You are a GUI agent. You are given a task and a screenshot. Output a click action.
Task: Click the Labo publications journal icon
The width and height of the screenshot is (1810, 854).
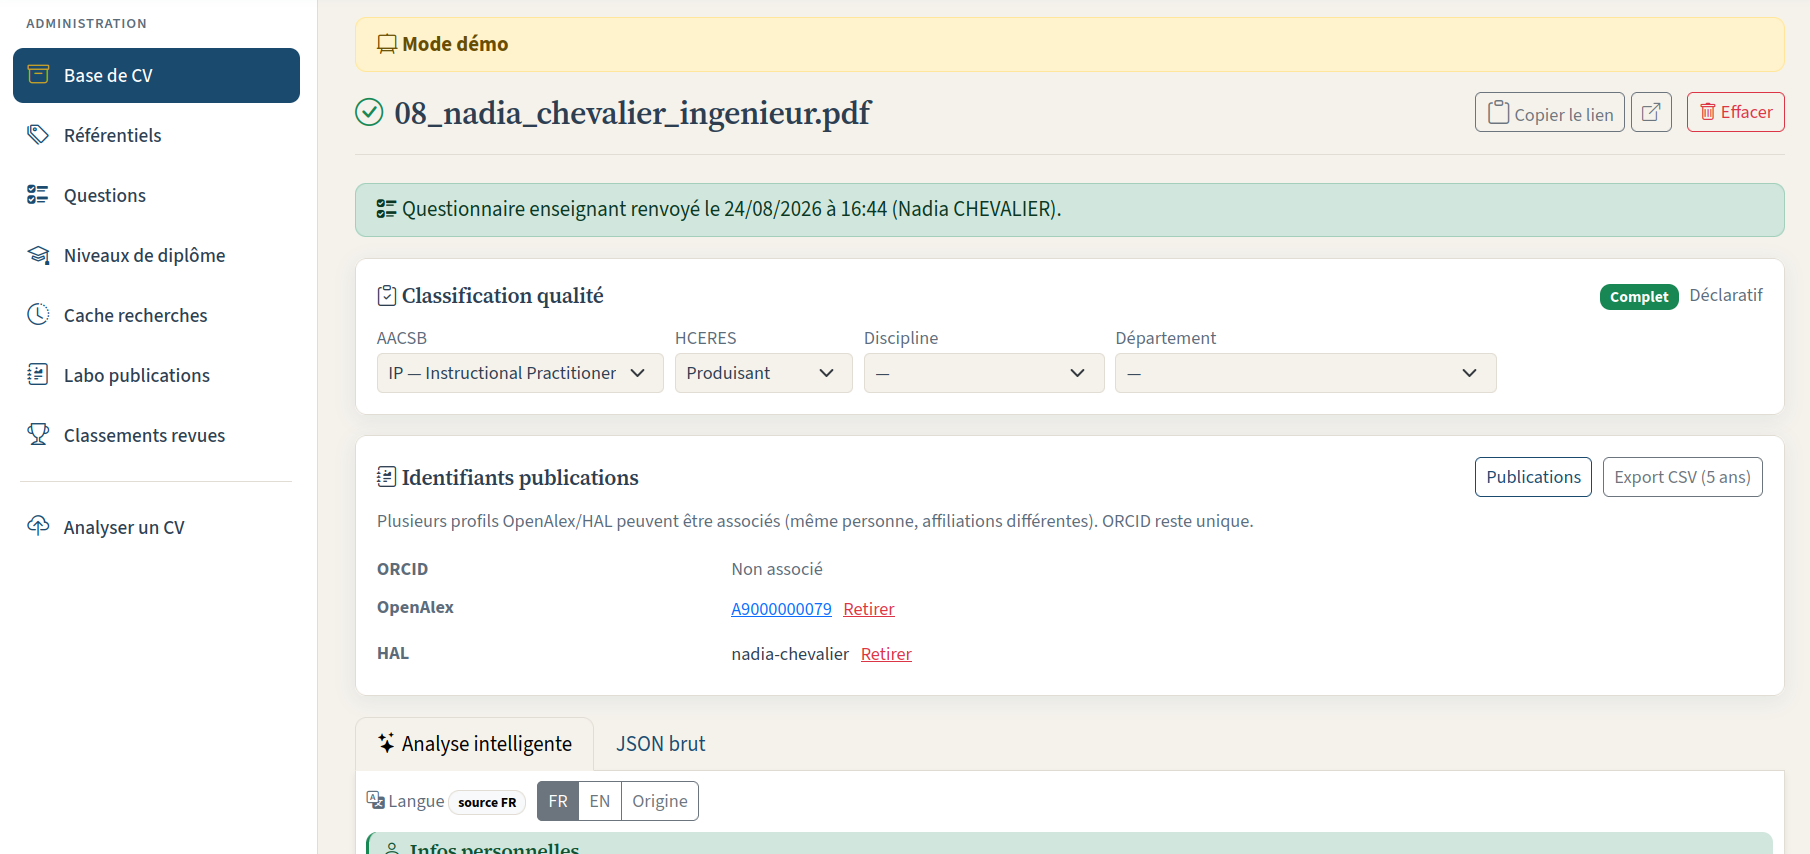38,374
